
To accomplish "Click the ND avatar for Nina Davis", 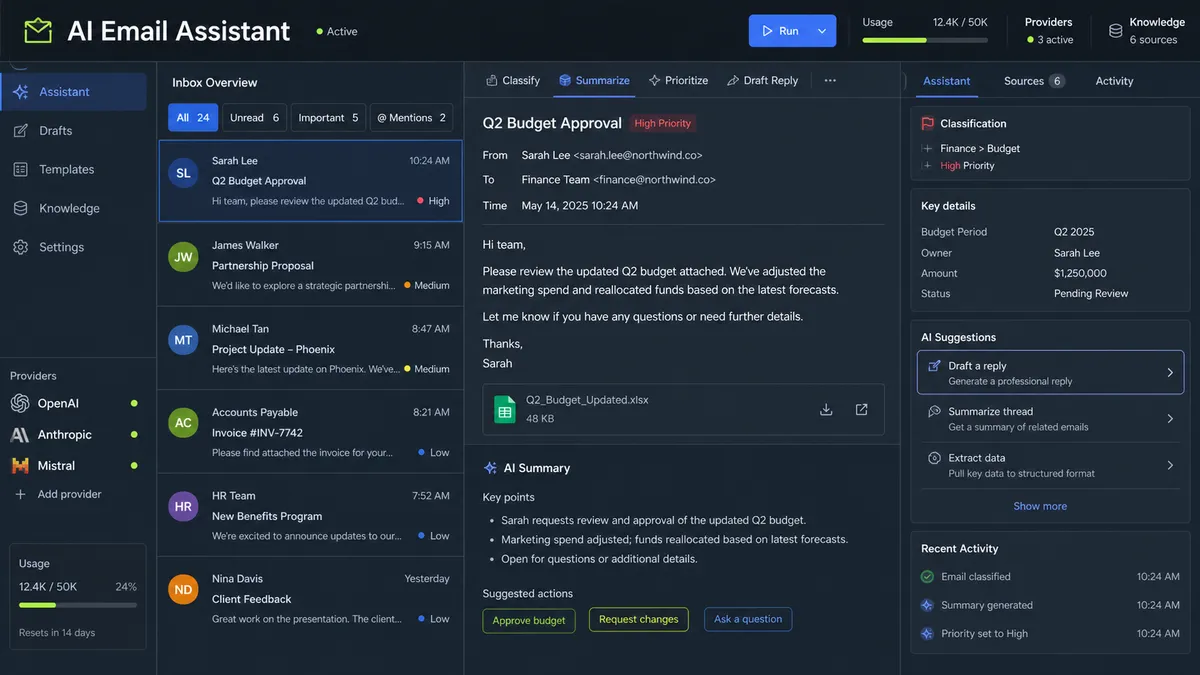I will pyautogui.click(x=183, y=590).
